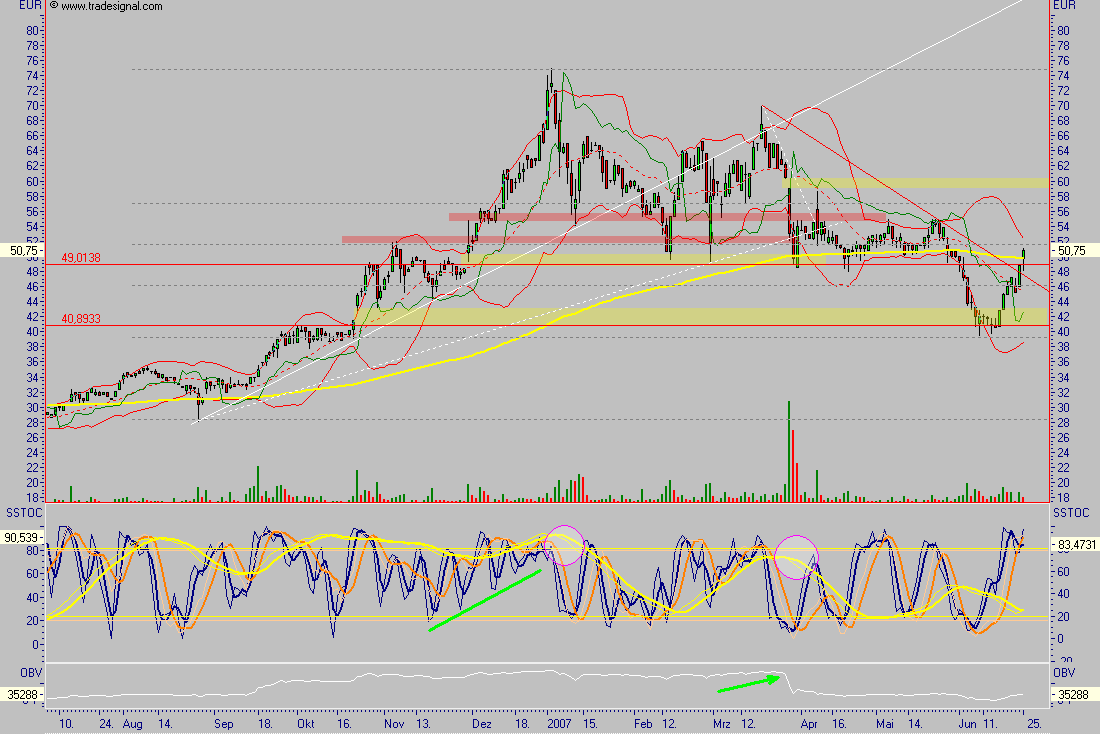The height and width of the screenshot is (734, 1100).
Task: Click the www.tradesignal.com watermark link
Action: [112, 7]
